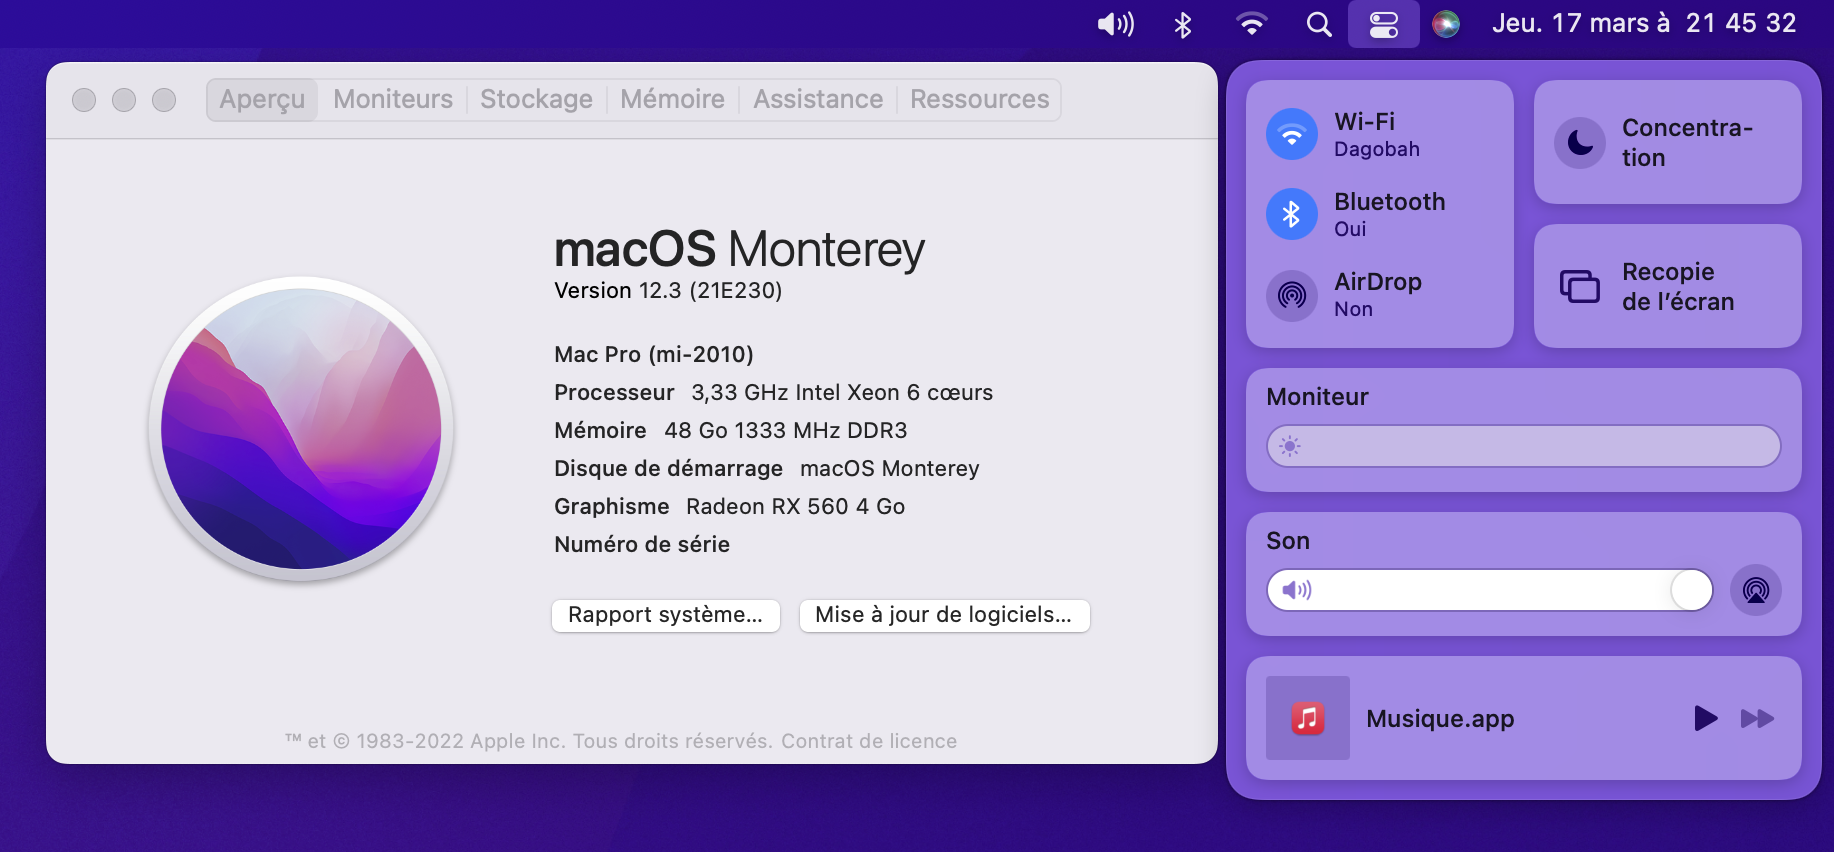Select the Aperçu tab
This screenshot has width=1834, height=852.
coord(262,100)
